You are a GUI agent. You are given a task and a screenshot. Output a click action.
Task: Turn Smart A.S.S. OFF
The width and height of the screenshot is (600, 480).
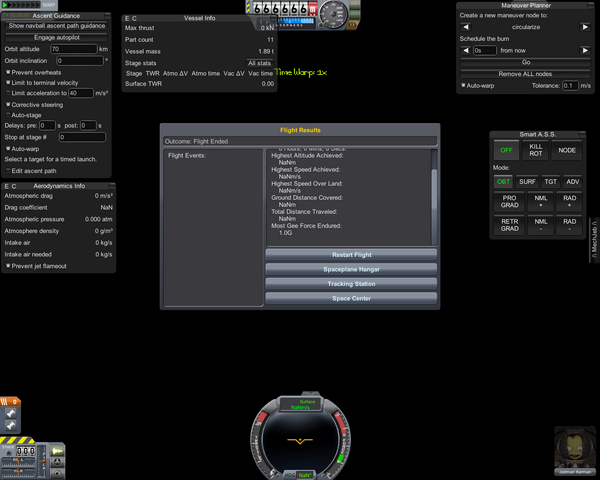(506, 150)
